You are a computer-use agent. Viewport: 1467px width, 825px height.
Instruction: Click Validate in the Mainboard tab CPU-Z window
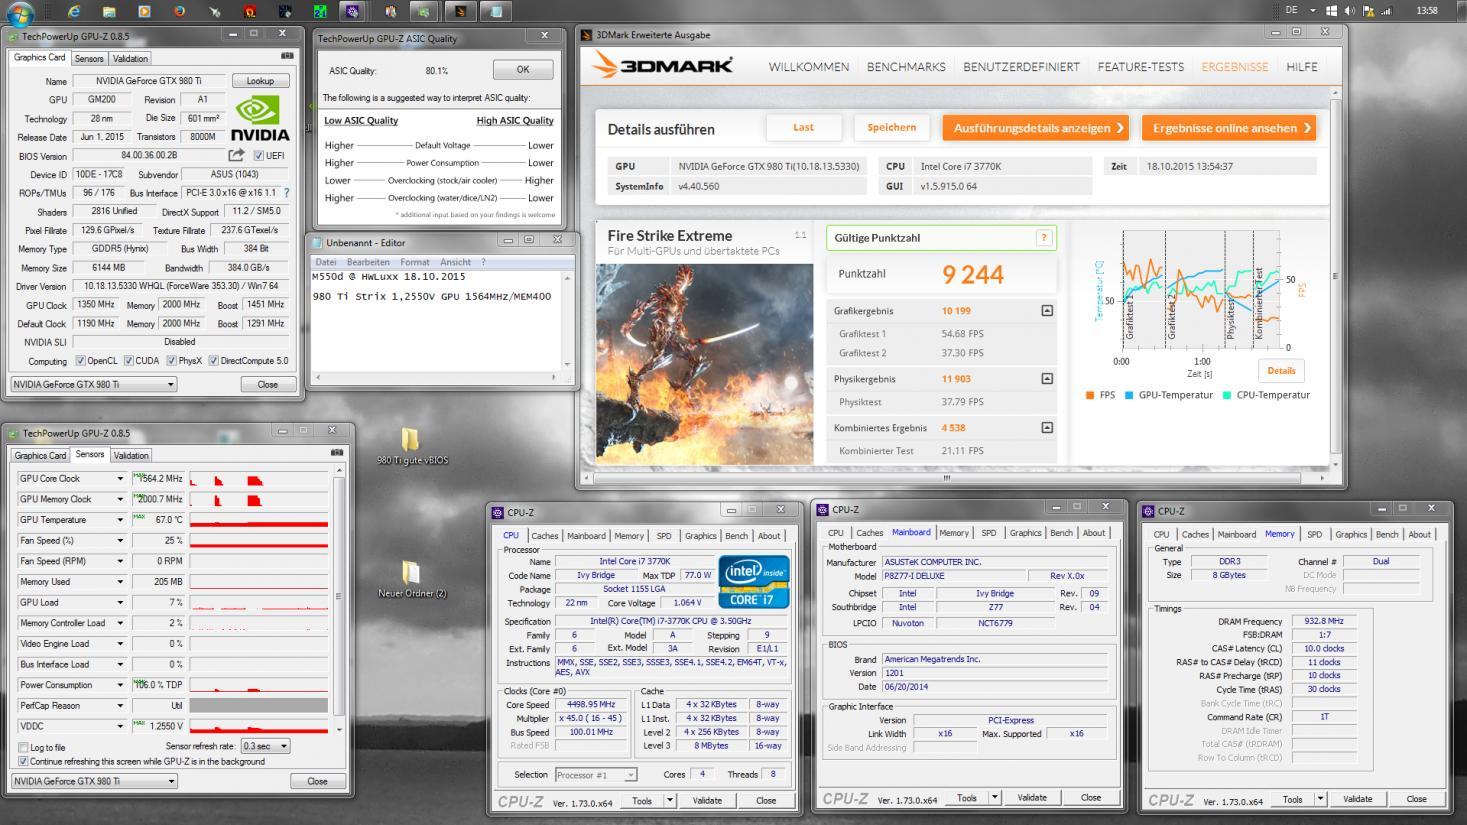[x=1032, y=798]
